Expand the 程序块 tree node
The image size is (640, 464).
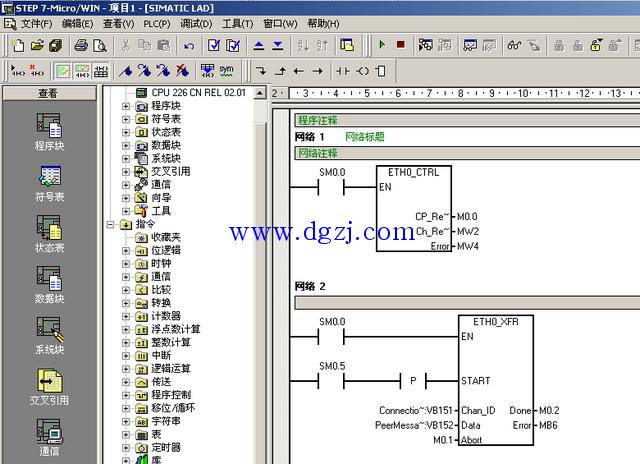coord(126,106)
